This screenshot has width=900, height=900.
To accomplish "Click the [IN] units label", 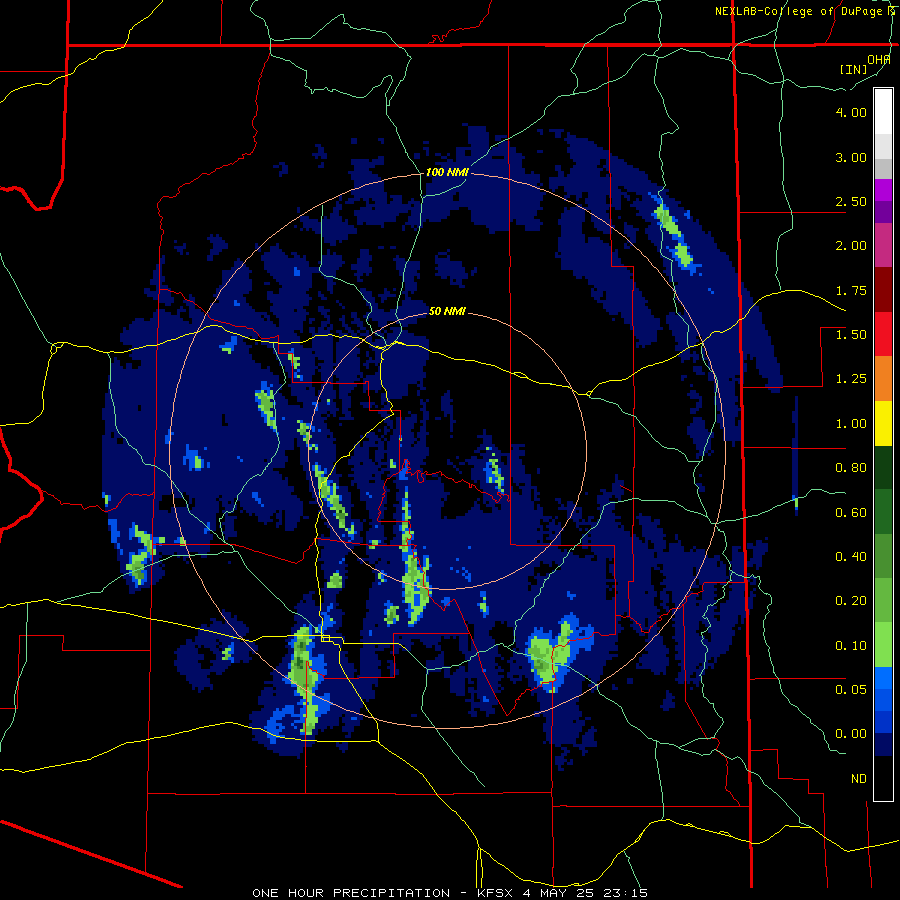I will (854, 69).
